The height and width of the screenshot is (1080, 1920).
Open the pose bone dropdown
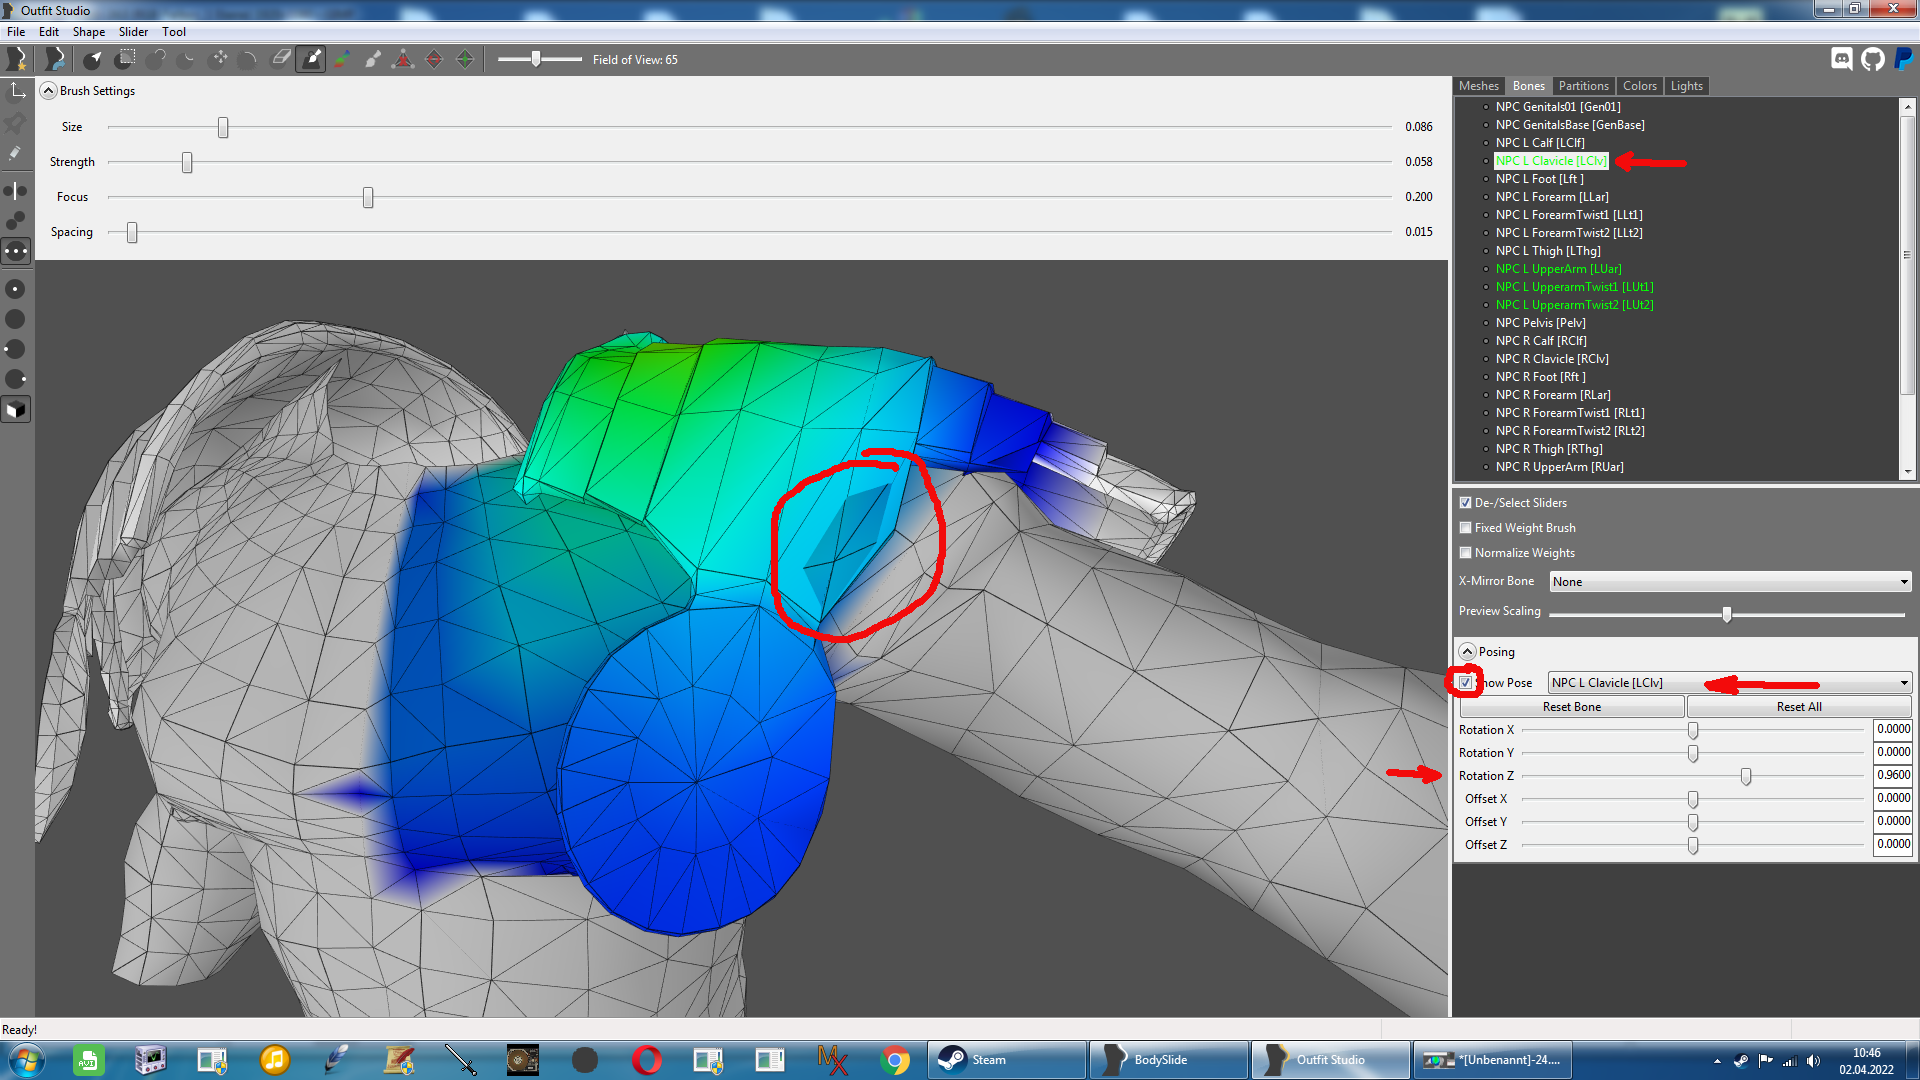[1730, 683]
